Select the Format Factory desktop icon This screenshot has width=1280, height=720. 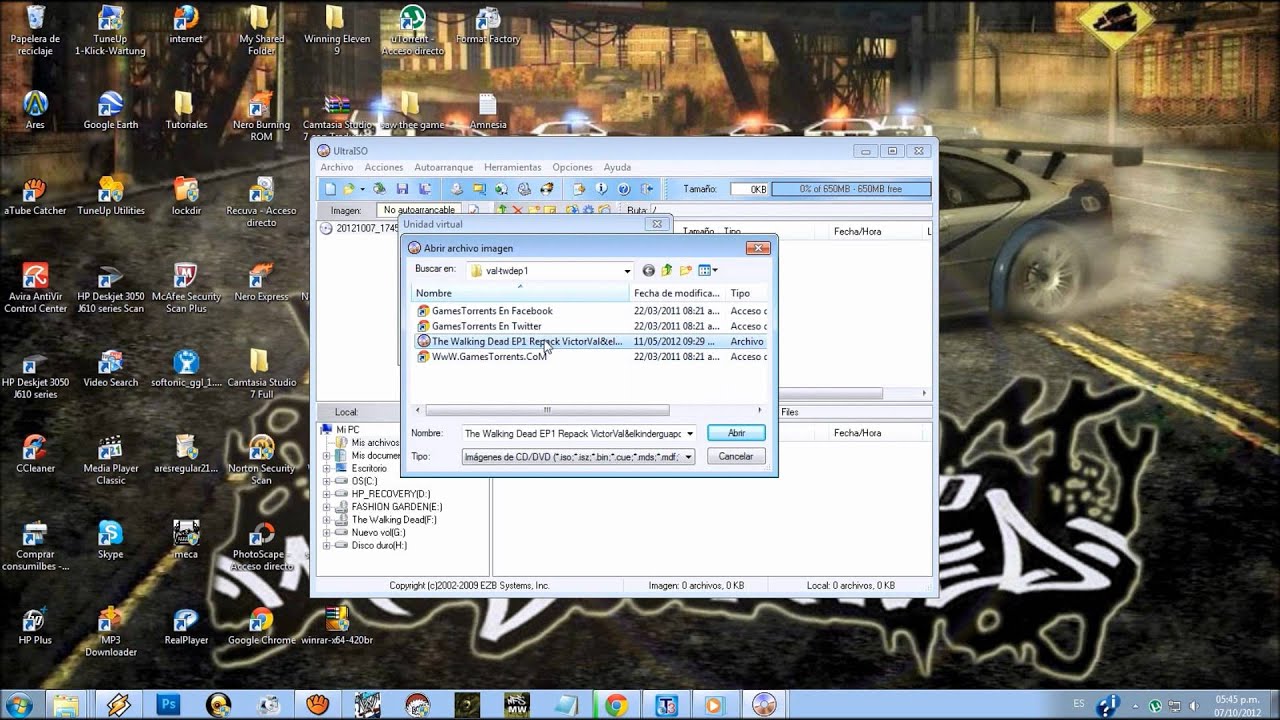488,25
